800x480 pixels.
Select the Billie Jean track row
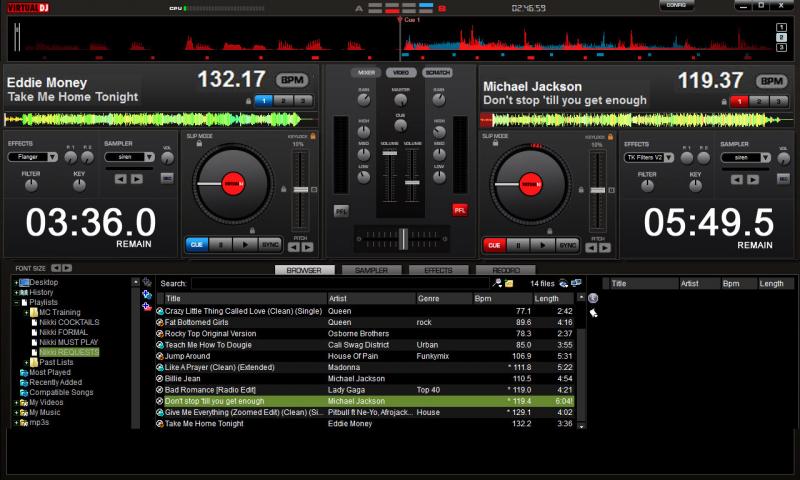(364, 378)
